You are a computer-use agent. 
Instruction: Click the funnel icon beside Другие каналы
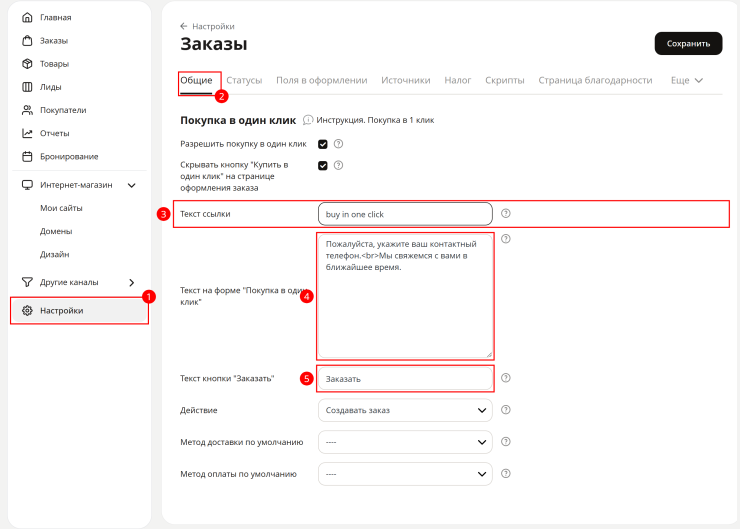pyautogui.click(x=27, y=282)
